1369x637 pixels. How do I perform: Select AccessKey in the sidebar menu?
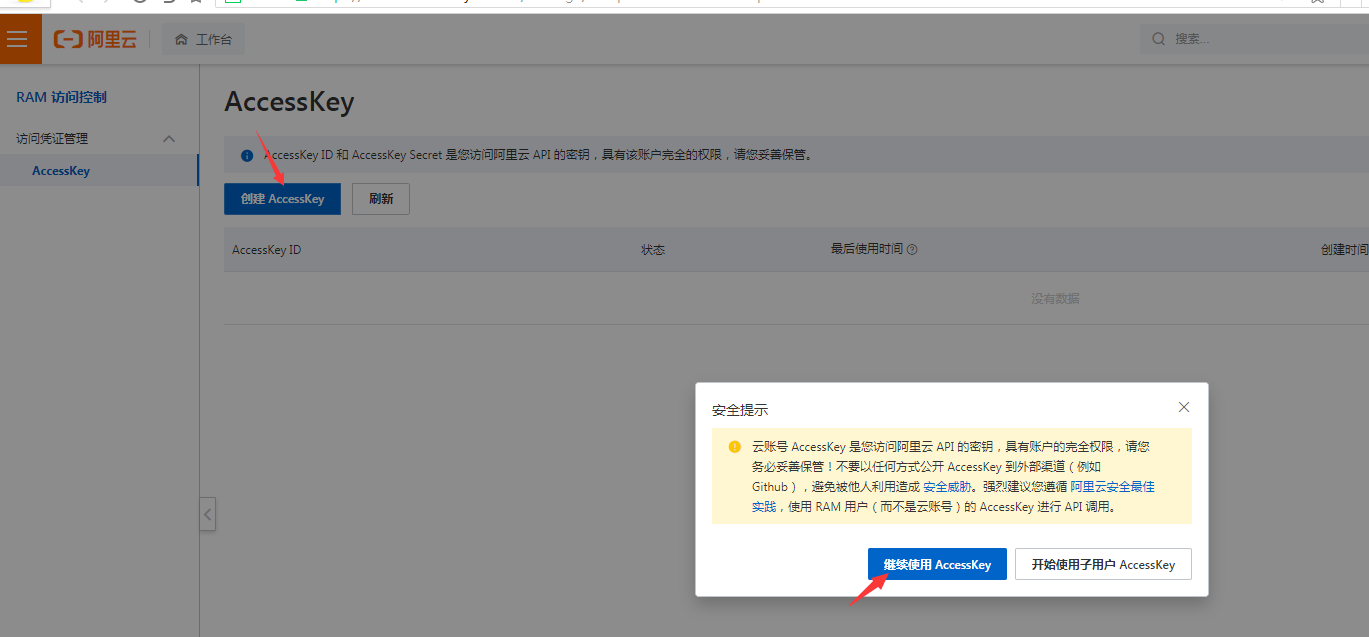[x=61, y=171]
